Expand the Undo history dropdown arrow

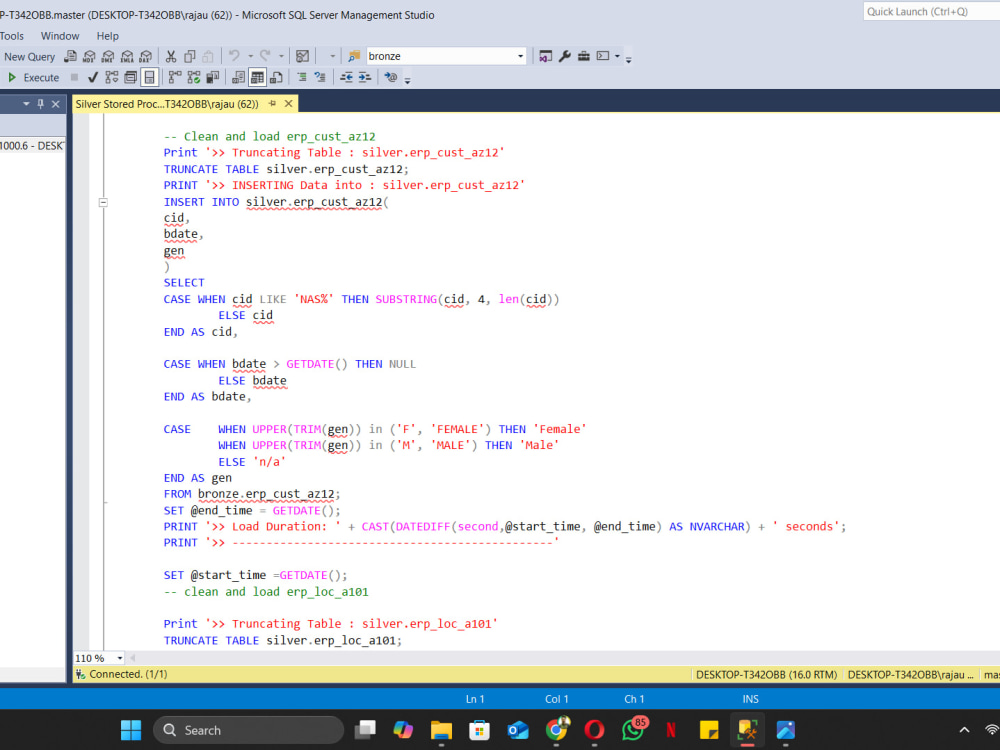point(250,56)
